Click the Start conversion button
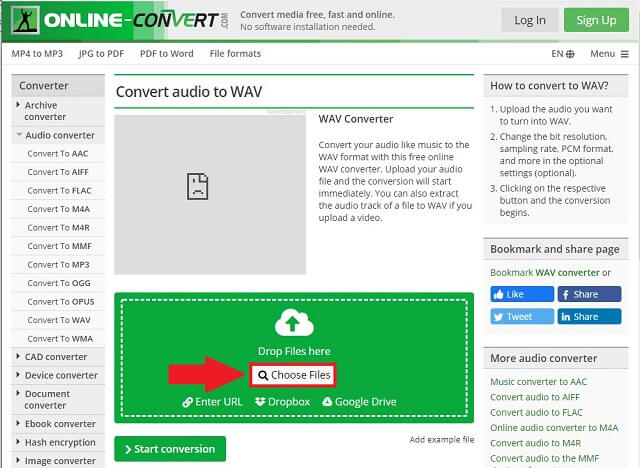 pyautogui.click(x=170, y=449)
